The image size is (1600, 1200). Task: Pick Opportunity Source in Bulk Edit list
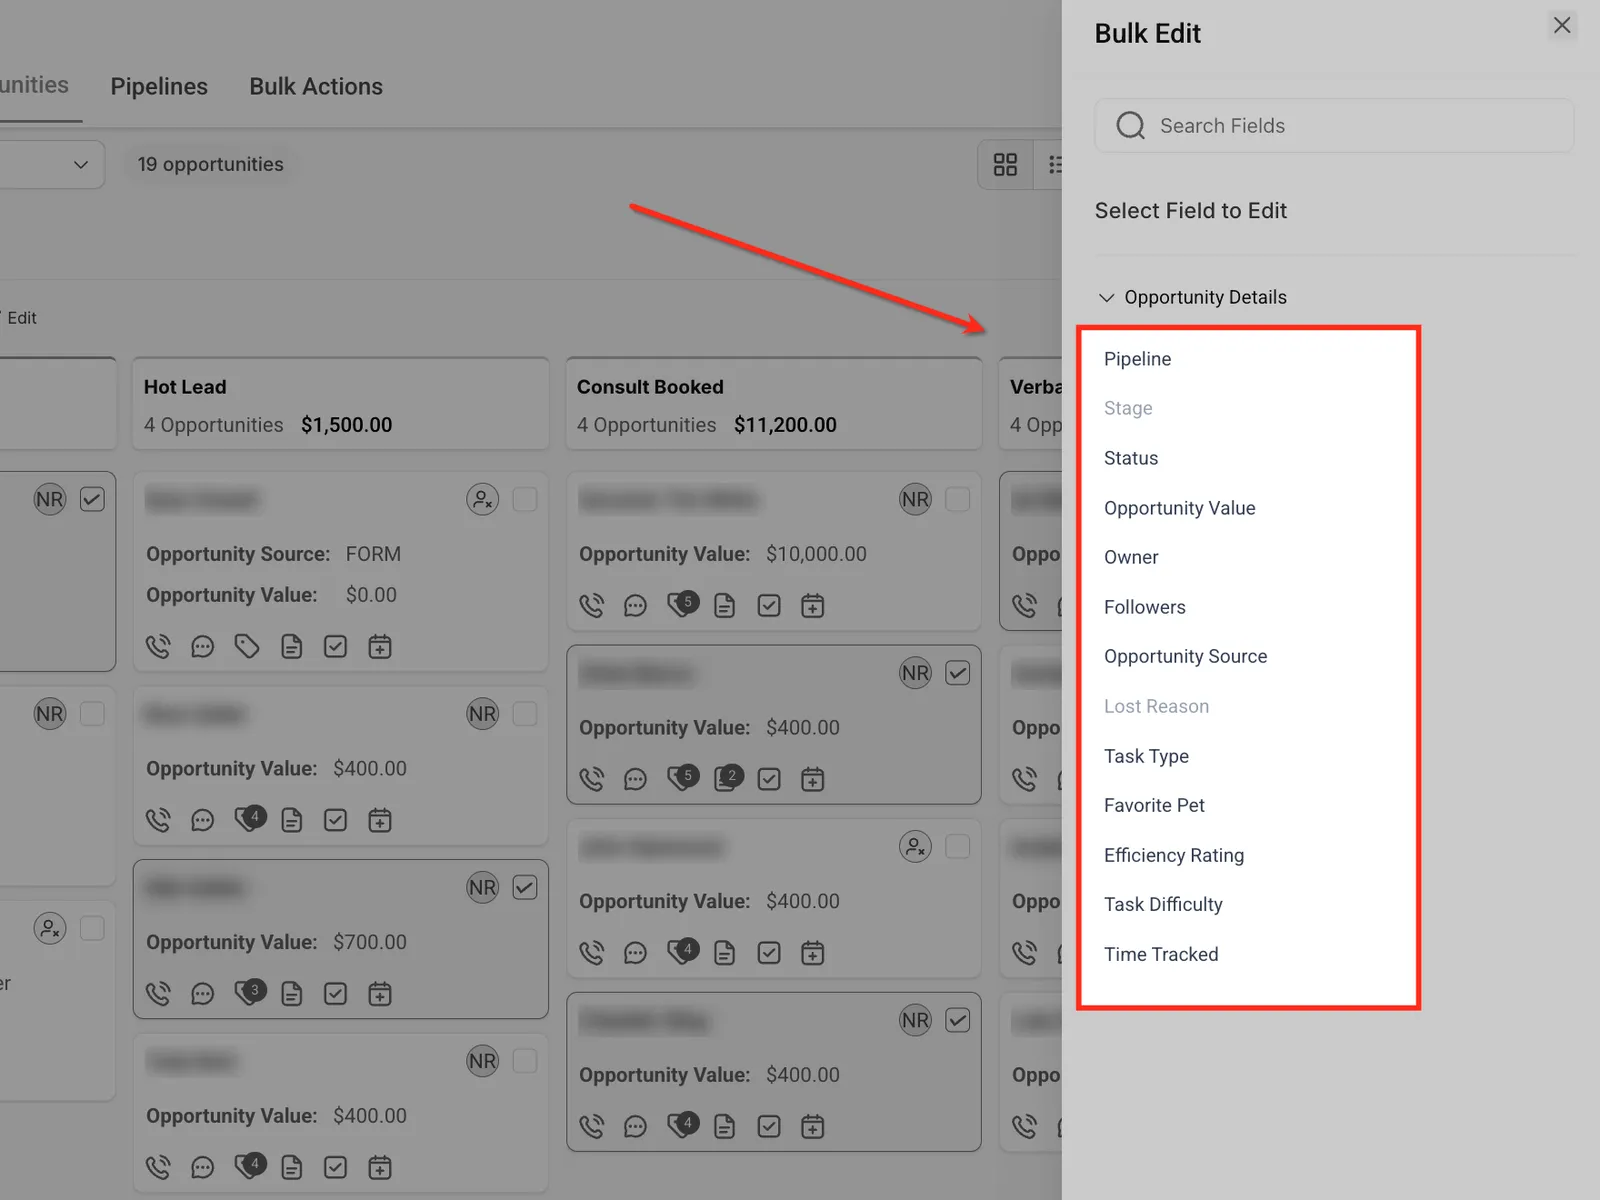[1186, 656]
